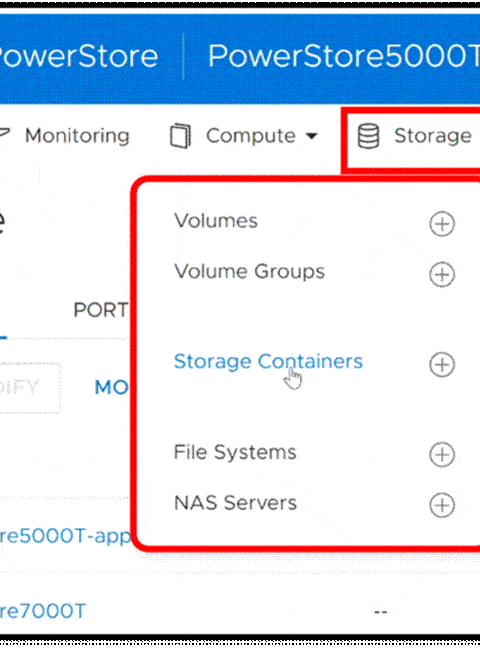The height and width of the screenshot is (652, 480).
Task: Select Volume Groups menu entry
Action: (249, 272)
